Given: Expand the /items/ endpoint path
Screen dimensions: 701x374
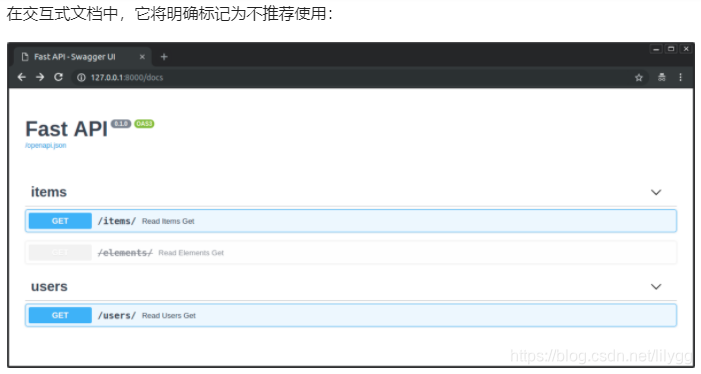Looking at the screenshot, I should coord(117,221).
